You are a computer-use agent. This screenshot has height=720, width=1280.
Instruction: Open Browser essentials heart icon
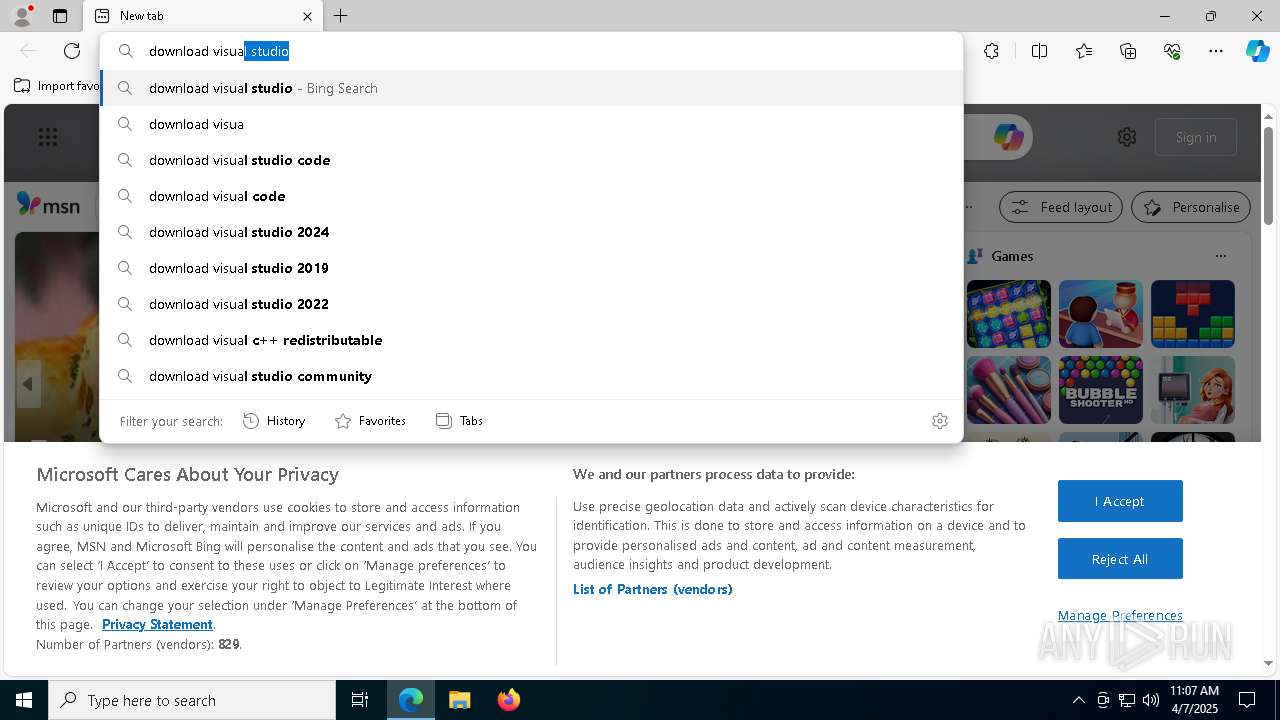(x=1172, y=51)
